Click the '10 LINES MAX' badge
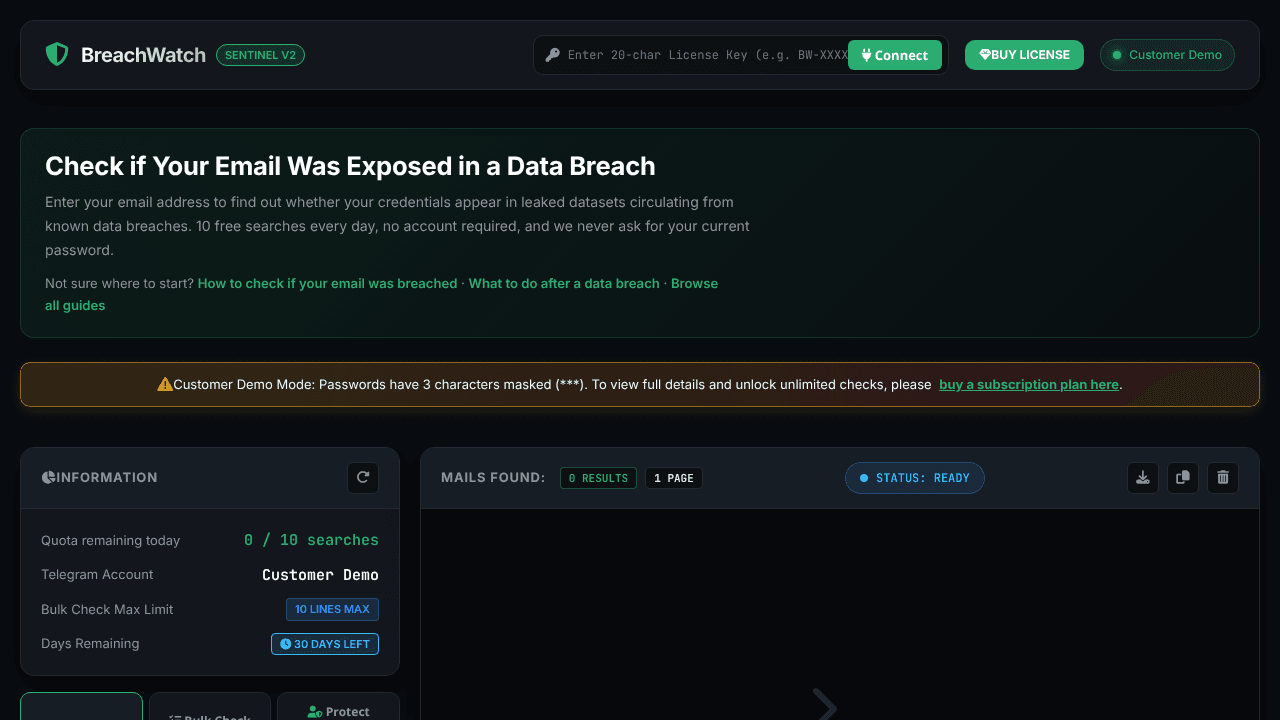 (x=332, y=609)
